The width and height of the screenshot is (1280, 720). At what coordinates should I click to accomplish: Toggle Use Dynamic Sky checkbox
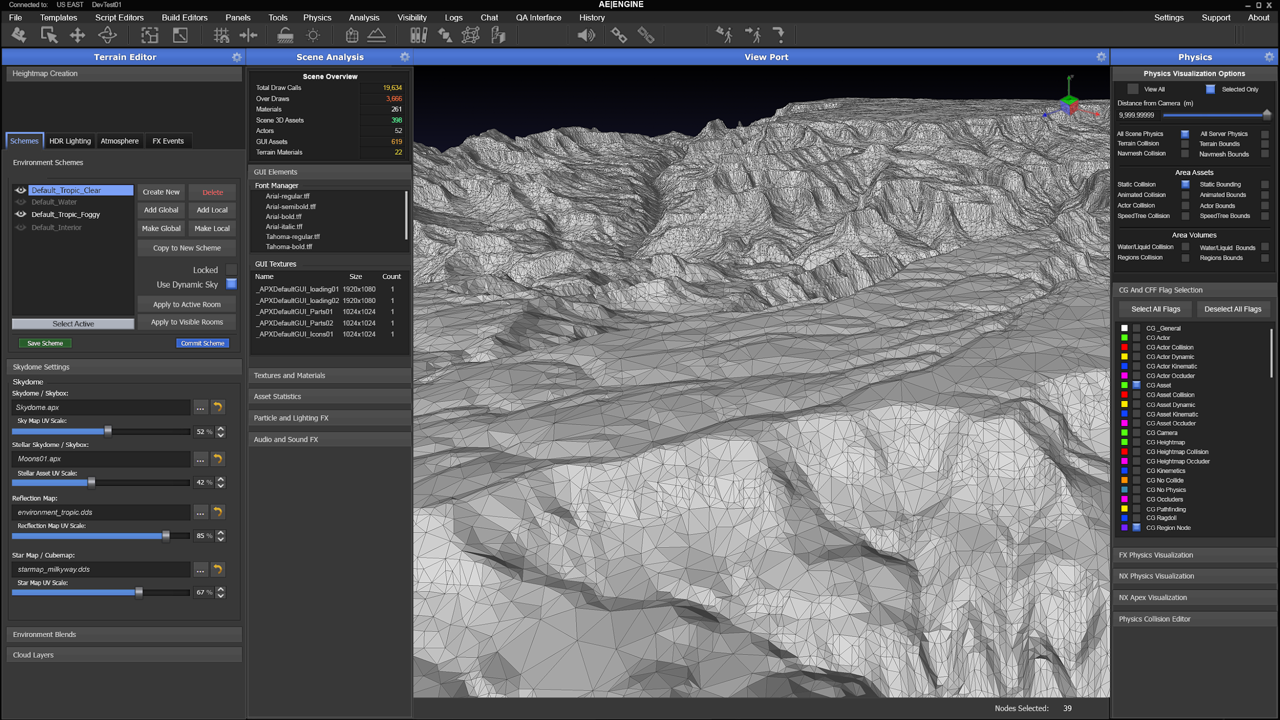point(231,285)
